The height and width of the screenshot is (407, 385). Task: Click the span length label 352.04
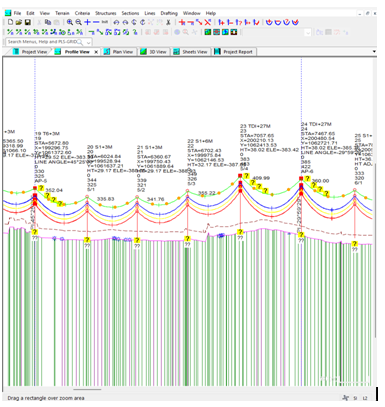pyautogui.click(x=54, y=190)
